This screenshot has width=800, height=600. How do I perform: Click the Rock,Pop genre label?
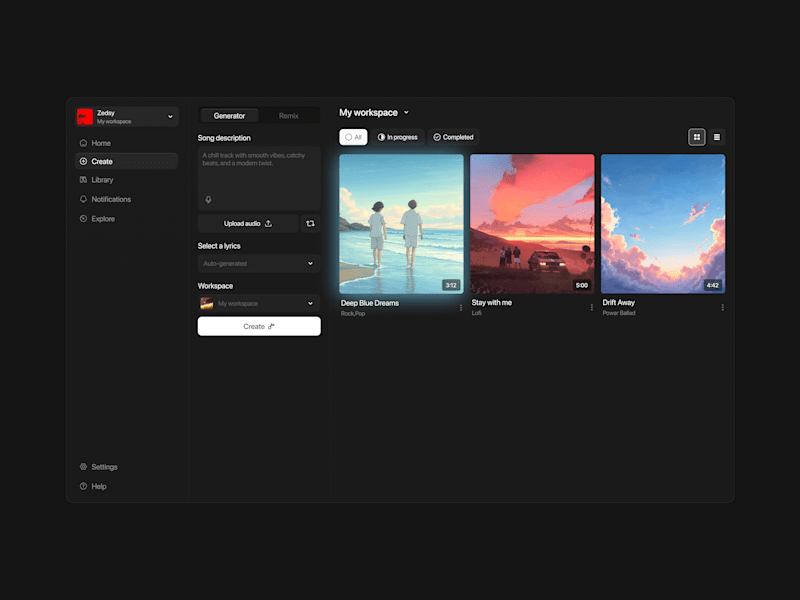click(x=353, y=314)
